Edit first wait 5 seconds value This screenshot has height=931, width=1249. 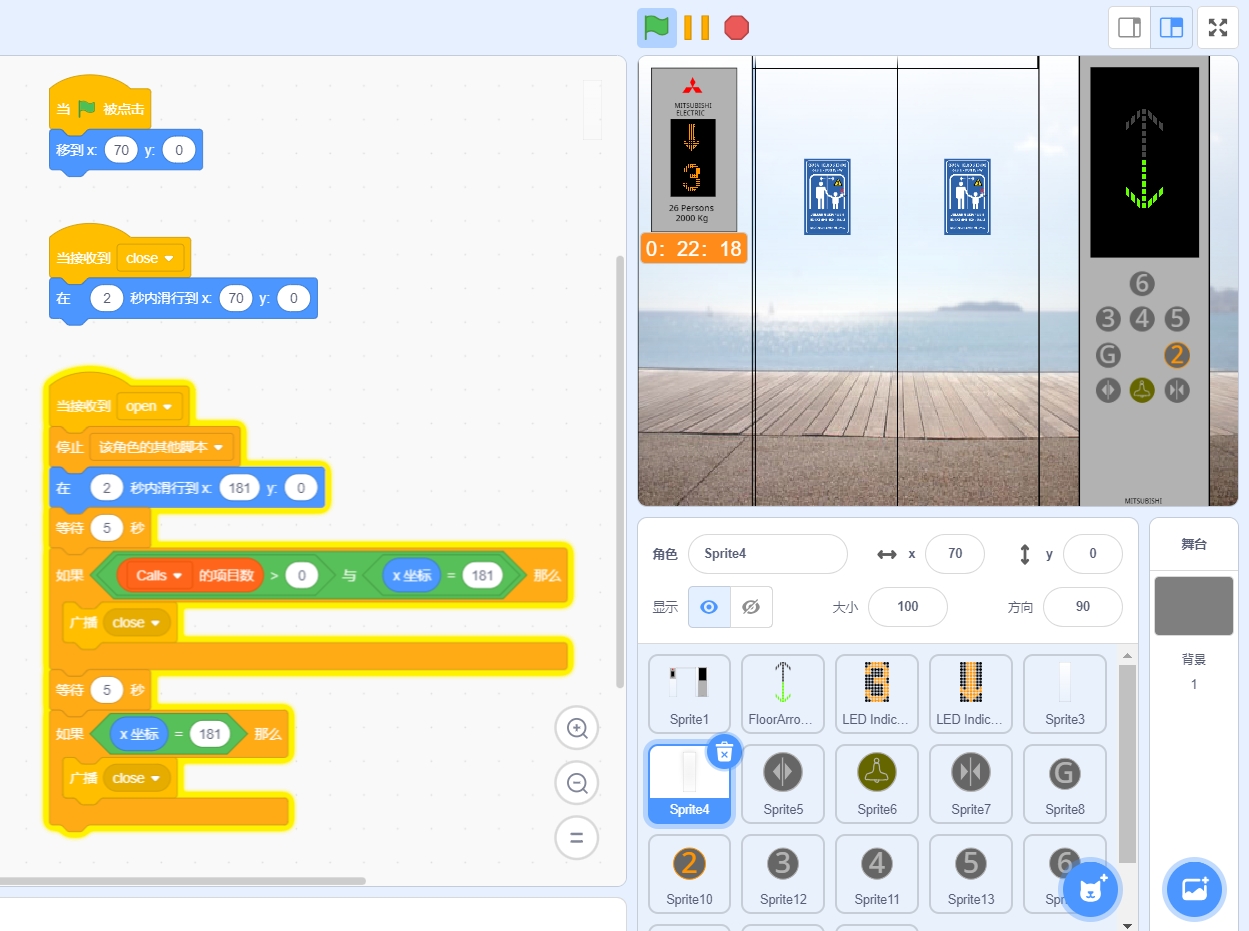point(106,527)
